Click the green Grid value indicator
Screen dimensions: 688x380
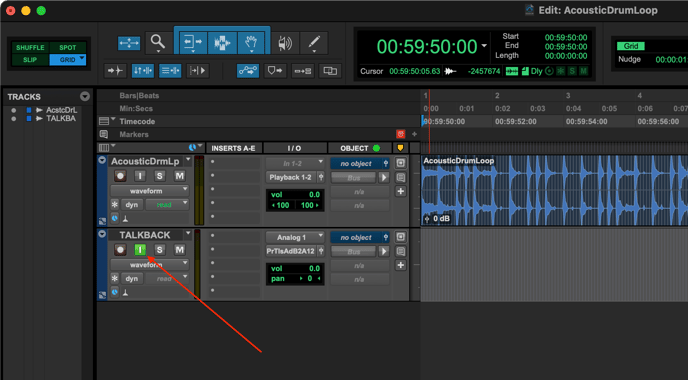click(x=631, y=46)
